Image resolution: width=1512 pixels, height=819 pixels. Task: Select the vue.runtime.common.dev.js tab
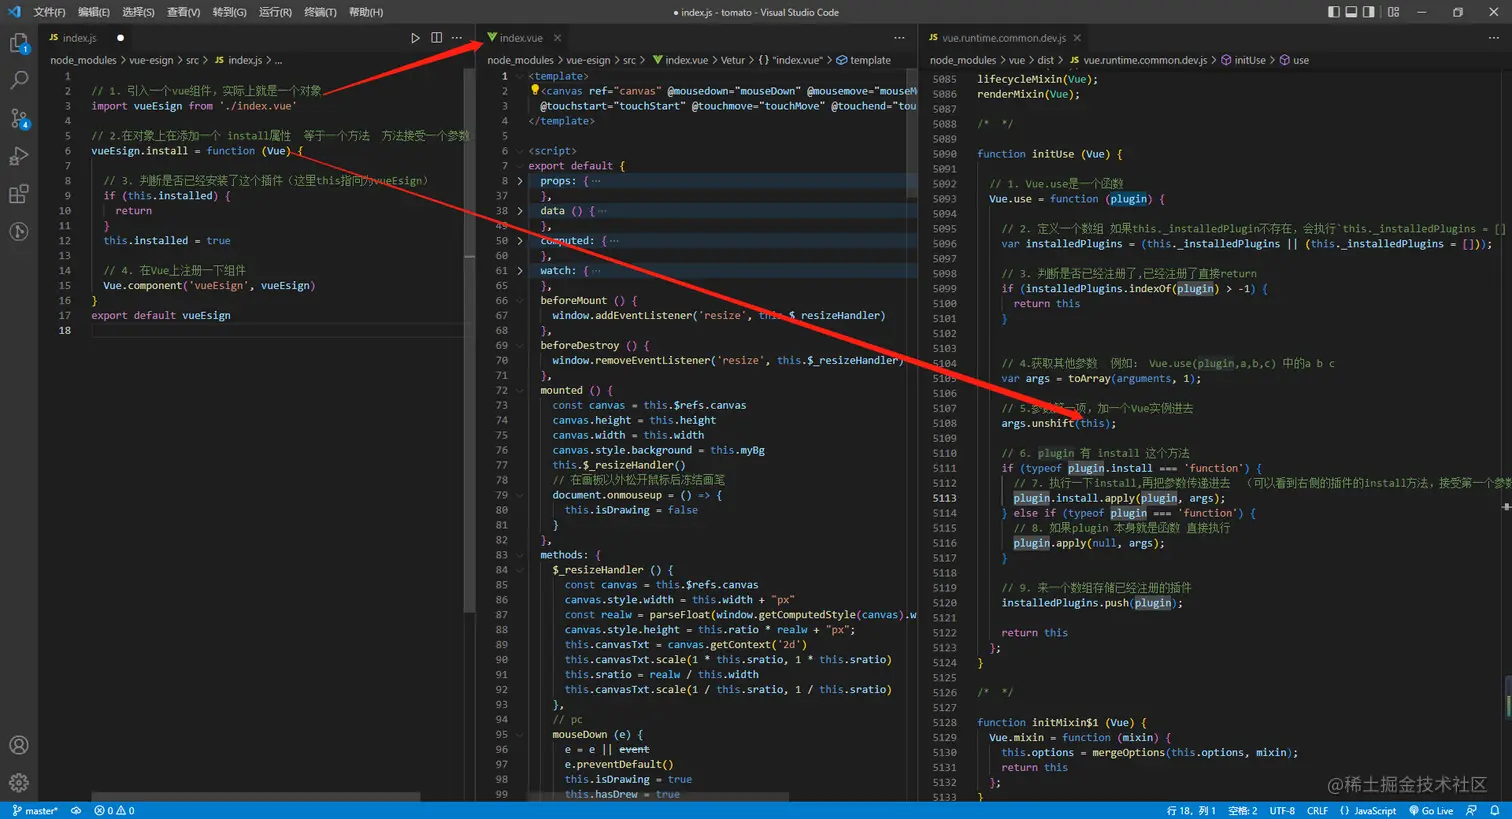point(1003,38)
